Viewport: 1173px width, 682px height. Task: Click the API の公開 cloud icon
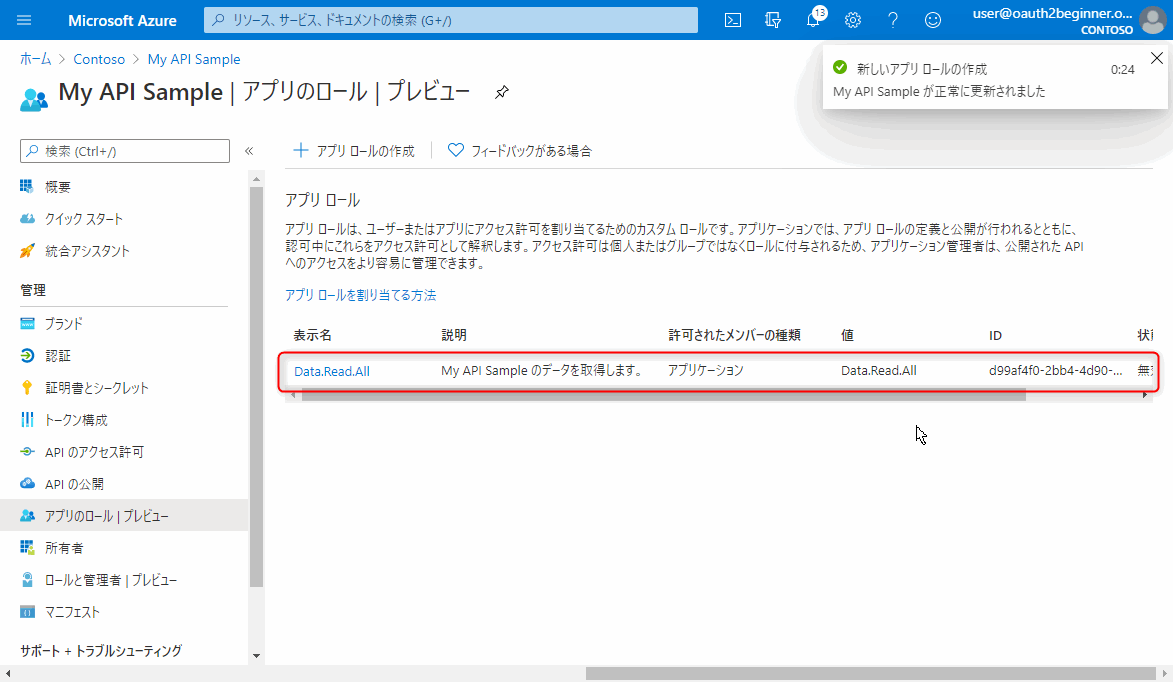(27, 484)
